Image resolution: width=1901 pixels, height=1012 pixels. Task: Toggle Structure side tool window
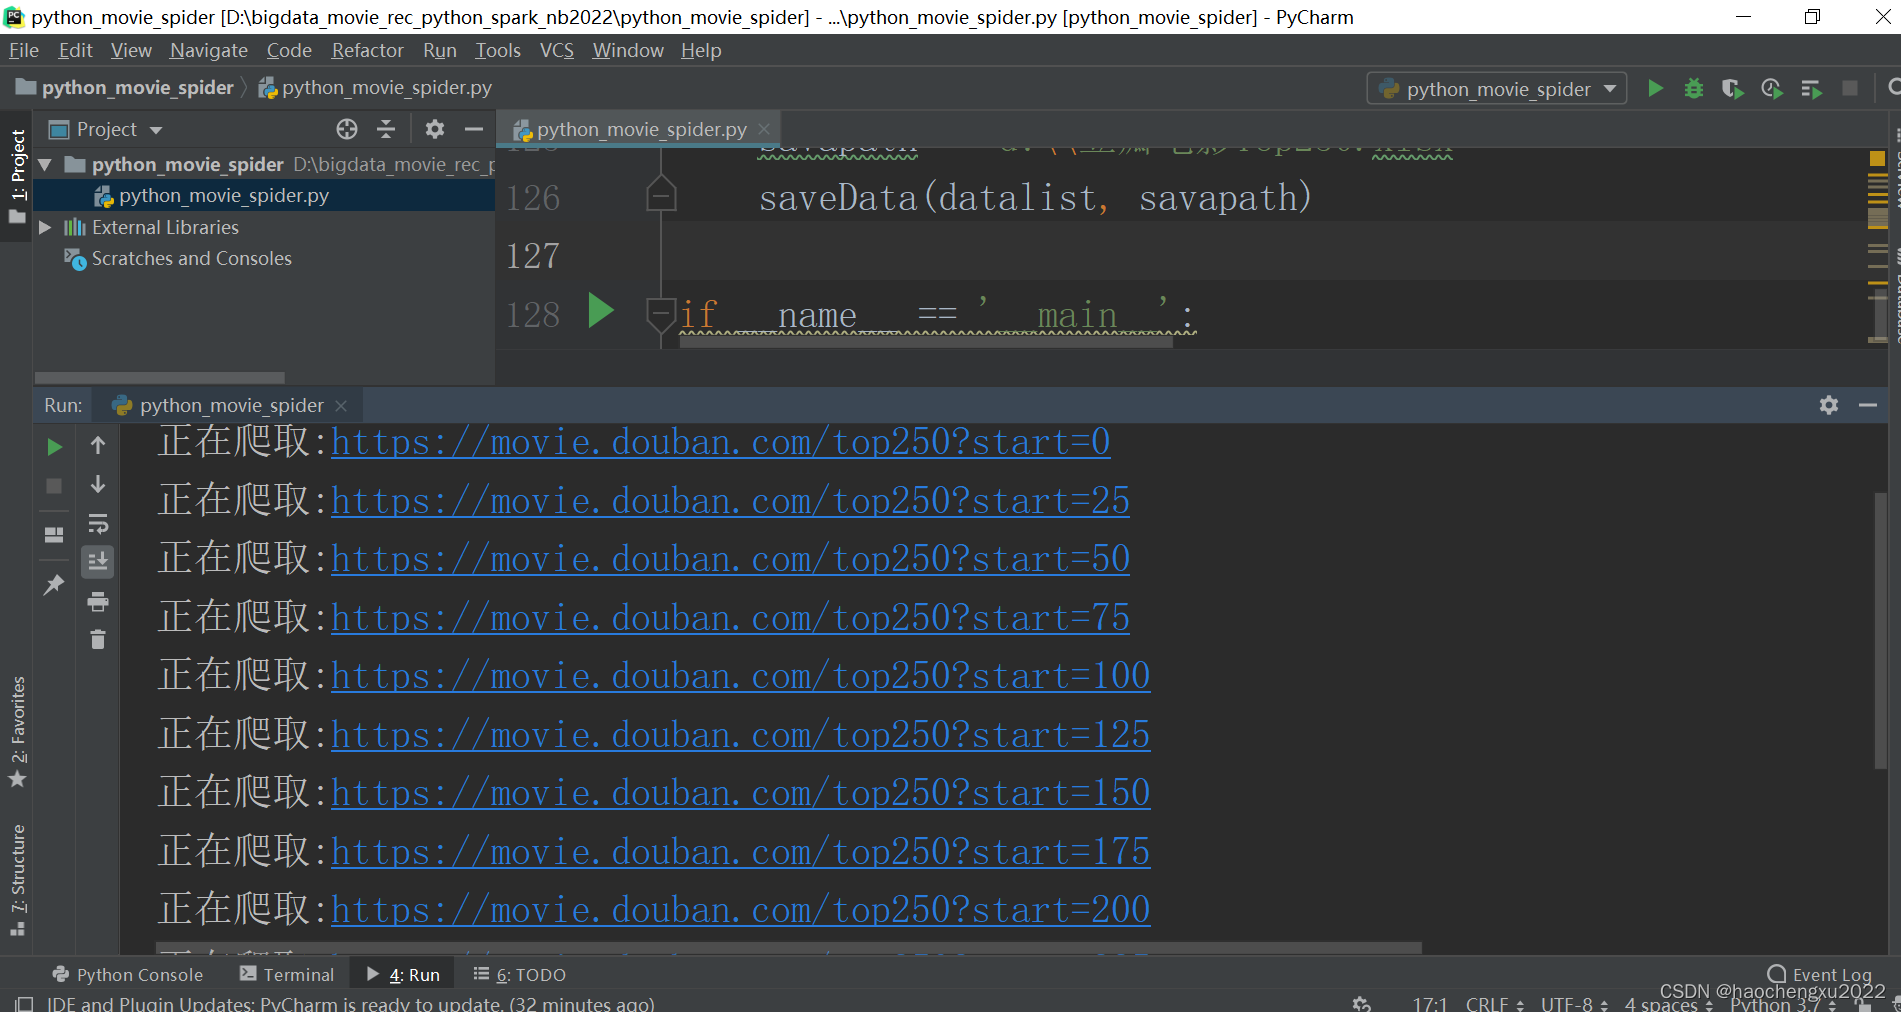17,880
